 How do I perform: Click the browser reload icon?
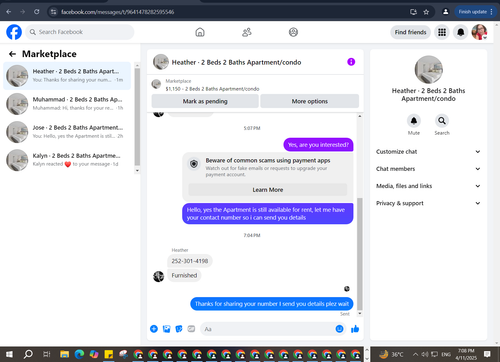click(x=37, y=12)
